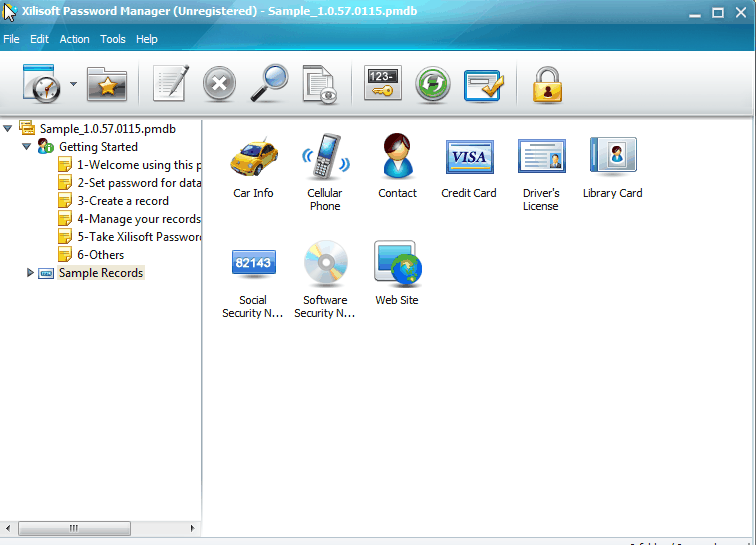The image size is (756, 545).
Task: Select Sample Records tree item
Action: [x=101, y=272]
